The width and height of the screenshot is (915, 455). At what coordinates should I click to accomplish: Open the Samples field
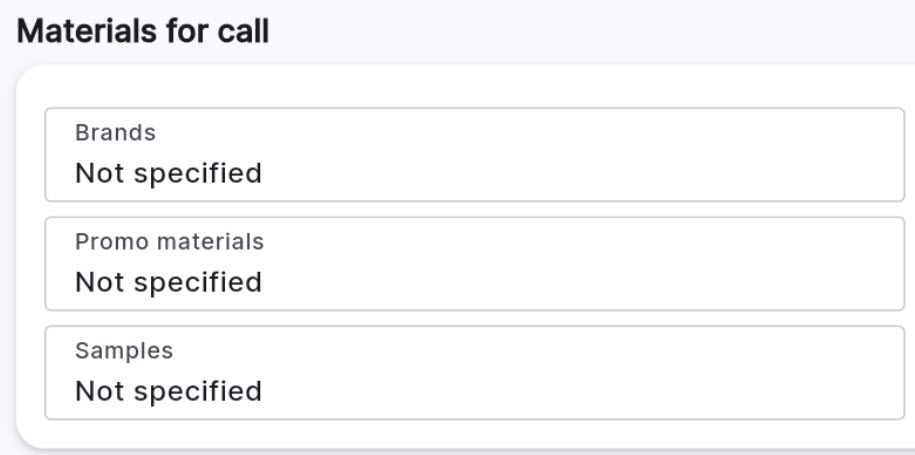[474, 373]
